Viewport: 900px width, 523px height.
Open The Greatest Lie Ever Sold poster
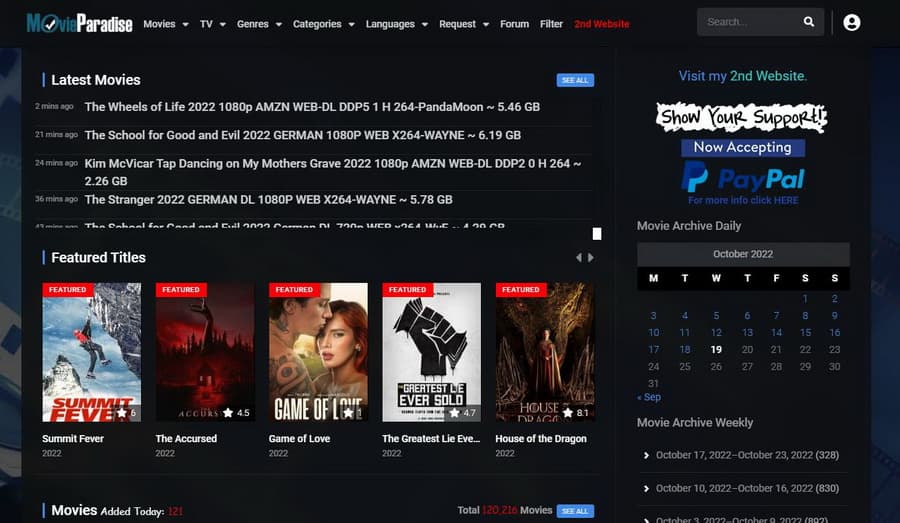[x=432, y=352]
